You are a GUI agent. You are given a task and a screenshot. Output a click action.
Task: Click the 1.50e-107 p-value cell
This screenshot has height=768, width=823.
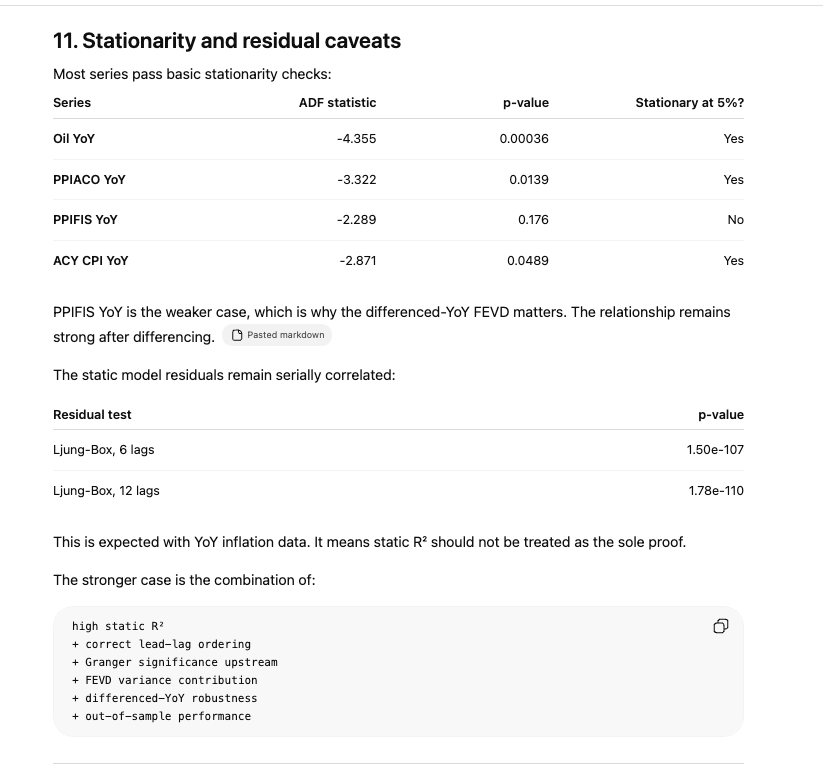[x=715, y=450]
